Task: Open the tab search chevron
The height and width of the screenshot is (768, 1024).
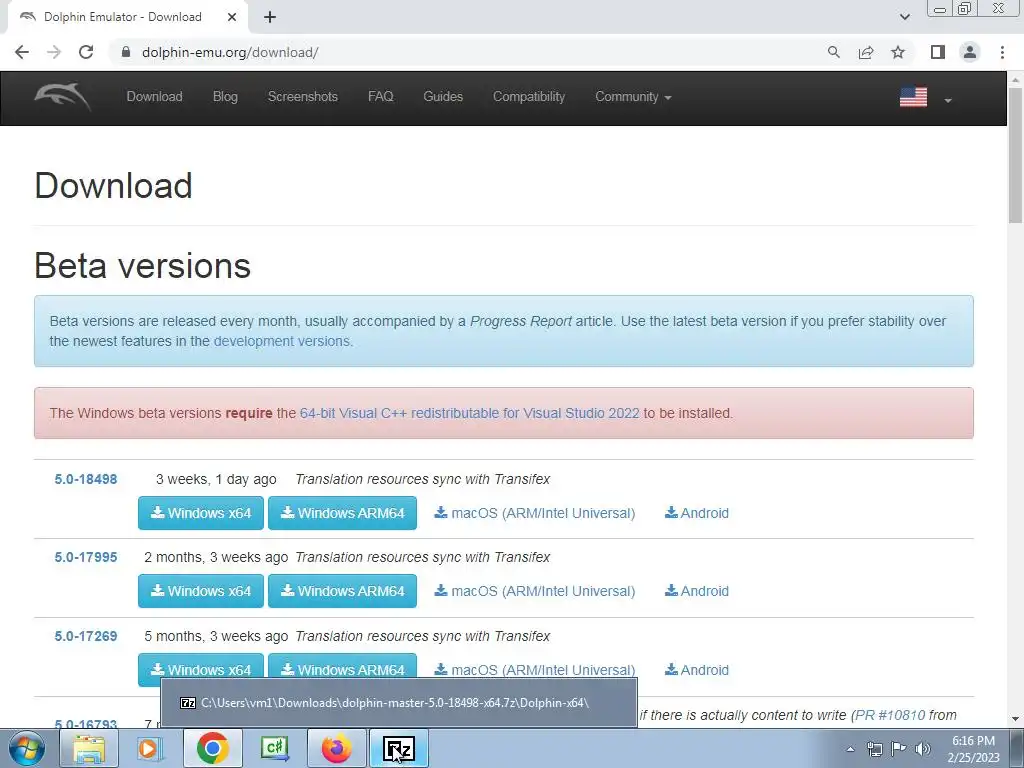Action: coord(904,17)
